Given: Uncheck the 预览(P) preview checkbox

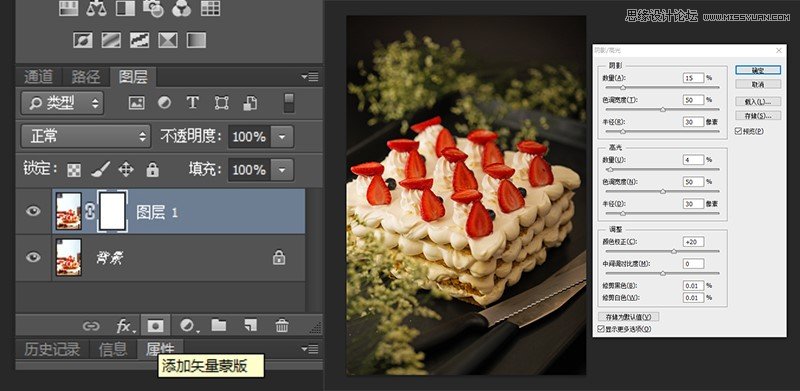Looking at the screenshot, I should [738, 131].
